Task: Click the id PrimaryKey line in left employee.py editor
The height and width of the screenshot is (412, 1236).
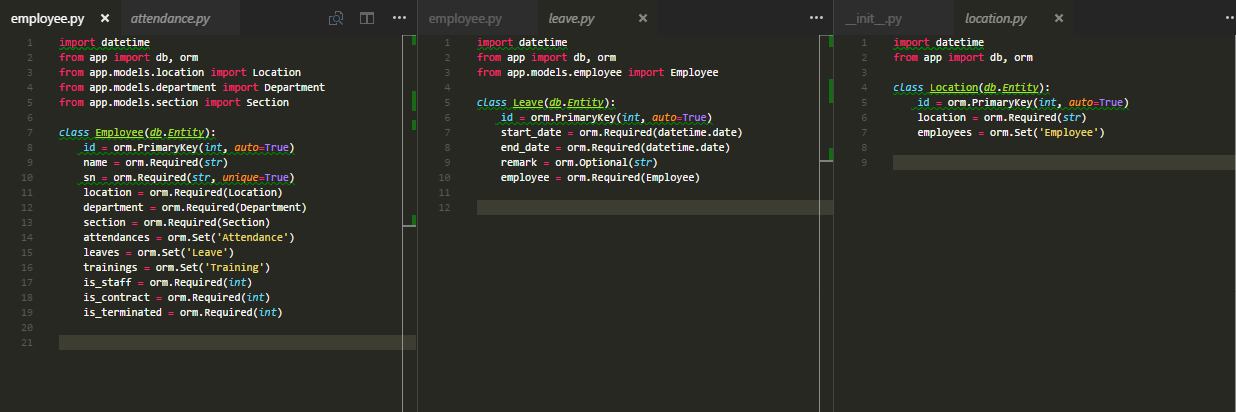Action: (x=188, y=147)
